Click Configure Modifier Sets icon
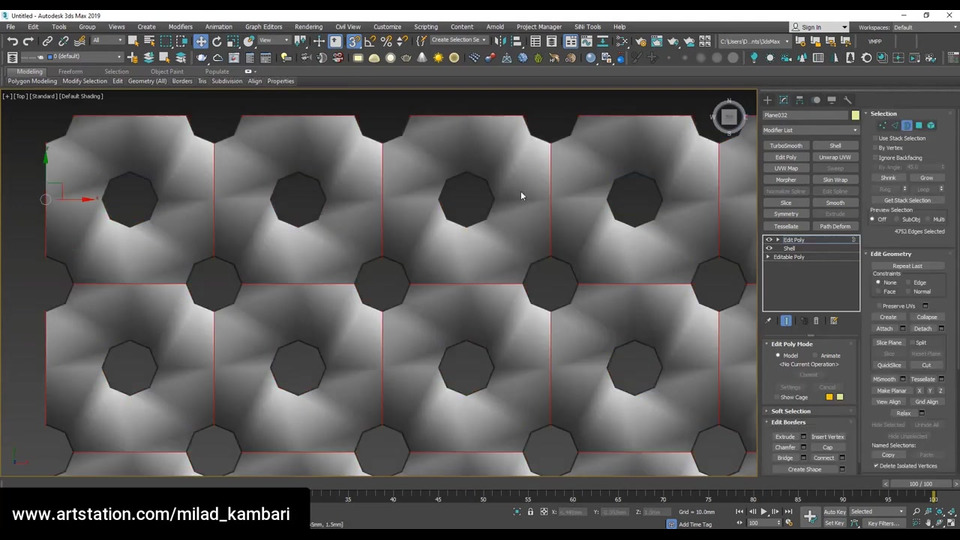960x540 pixels. 834,321
